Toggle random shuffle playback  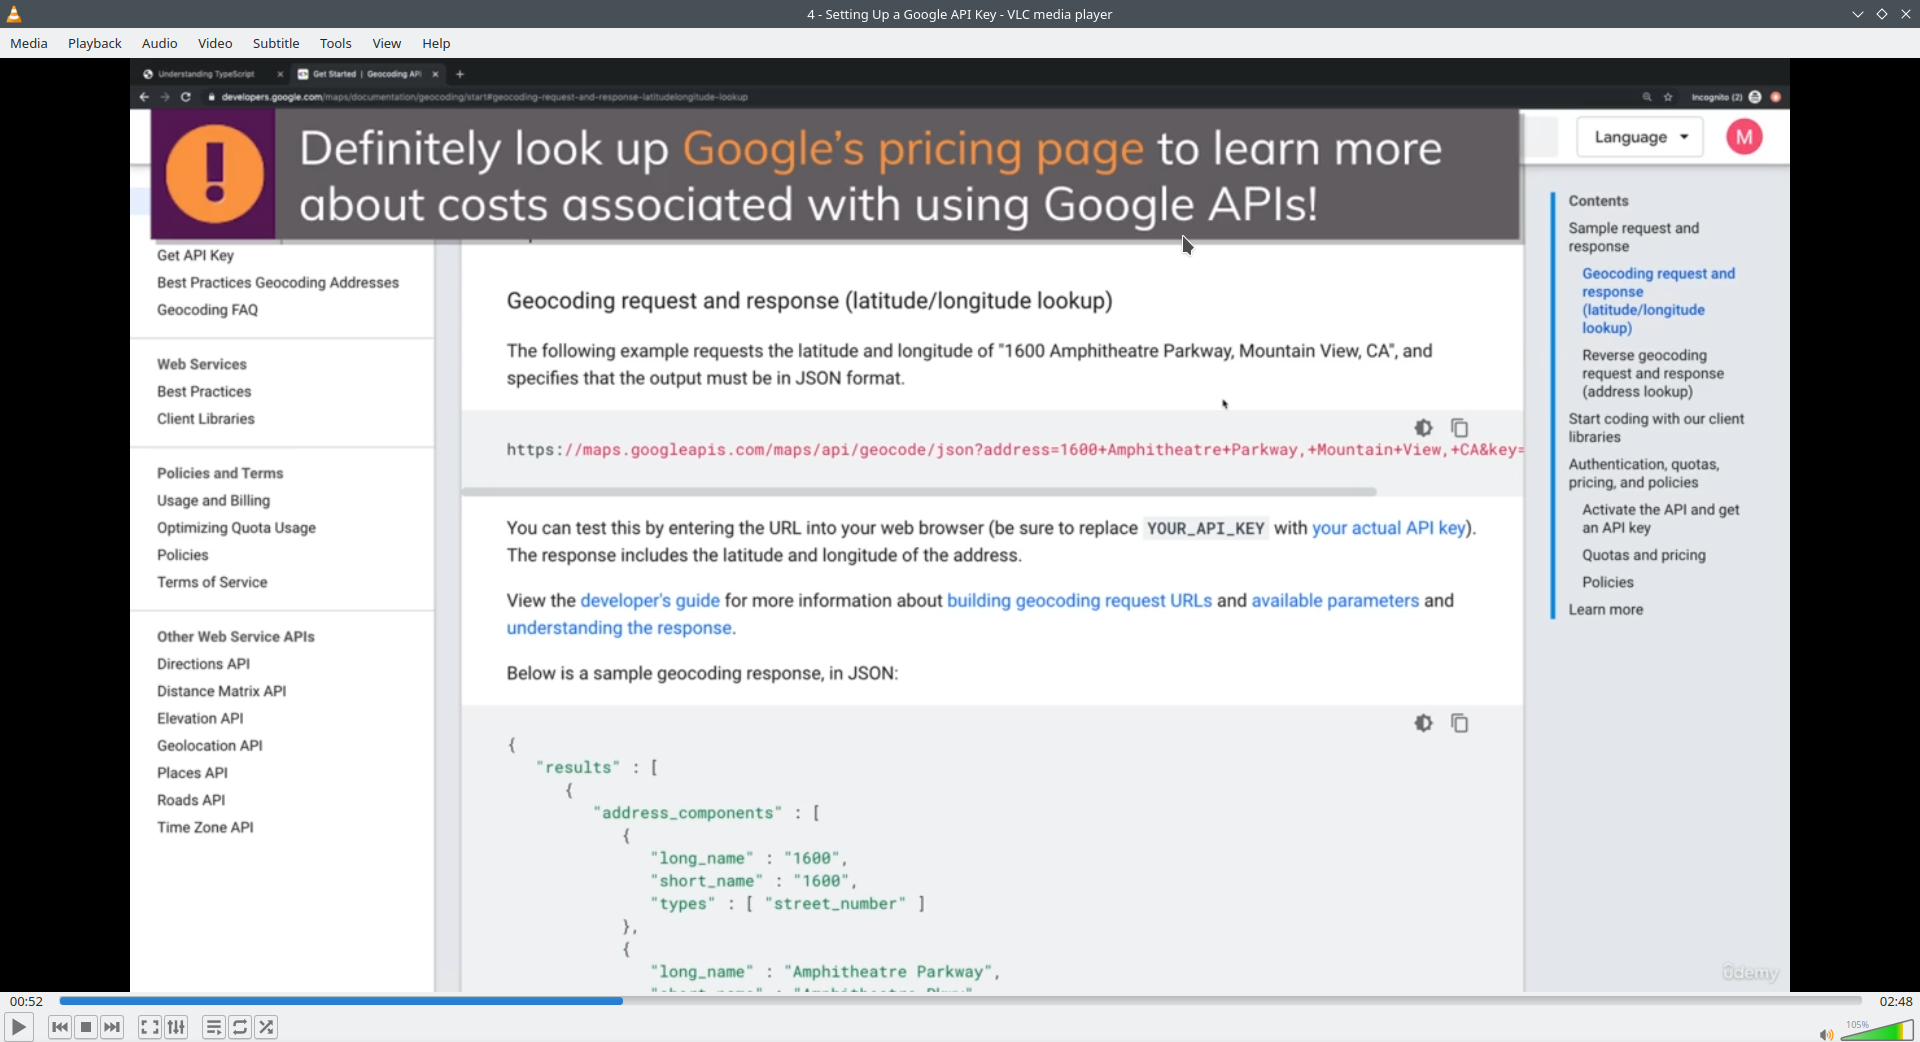click(266, 1027)
